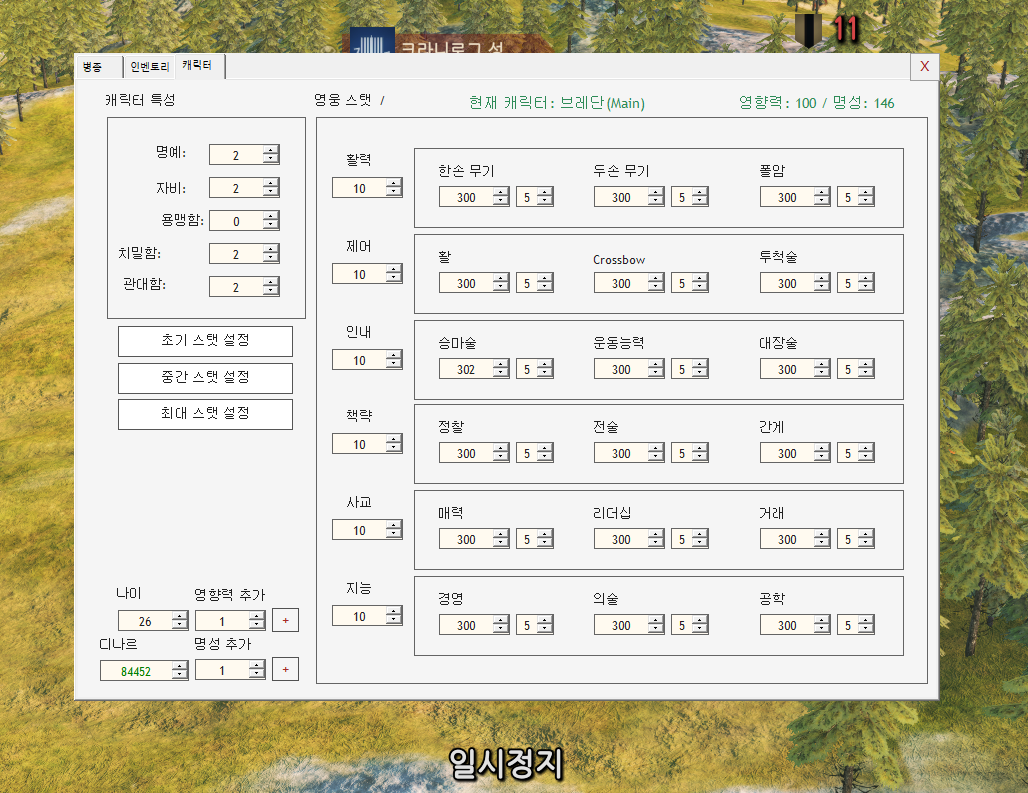
Task: Add influence with 영향력 추가 plus button
Action: (285, 620)
